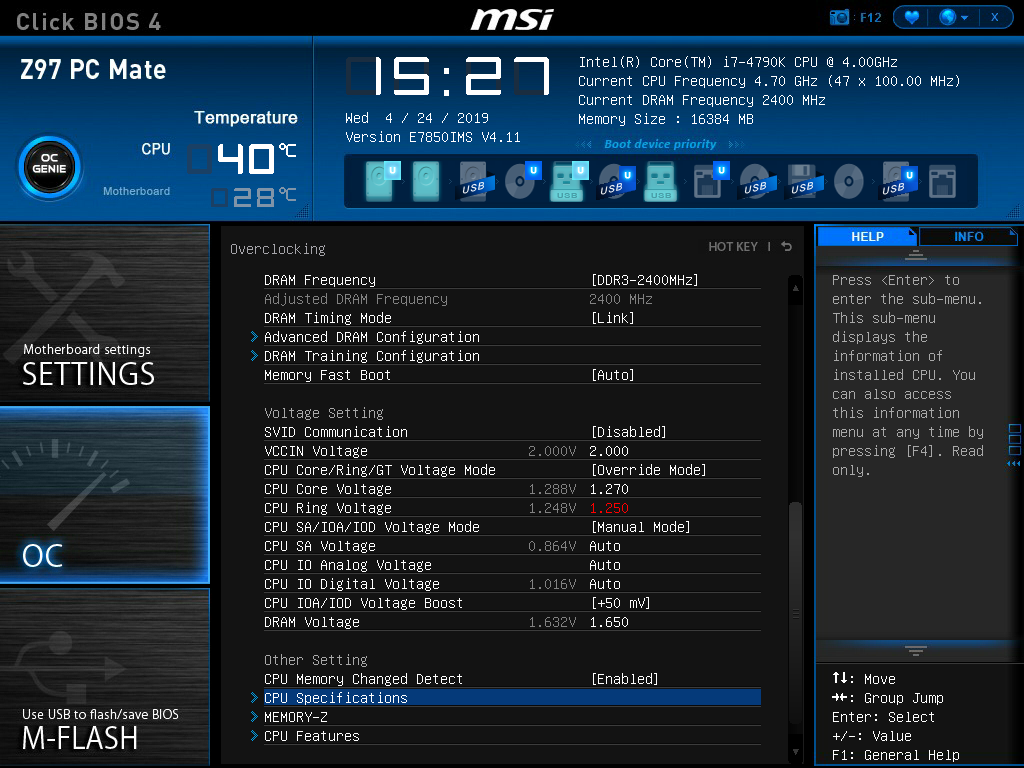Viewport: 1024px width, 768px height.
Task: Click the Voltage Setting section header
Action: [323, 413]
